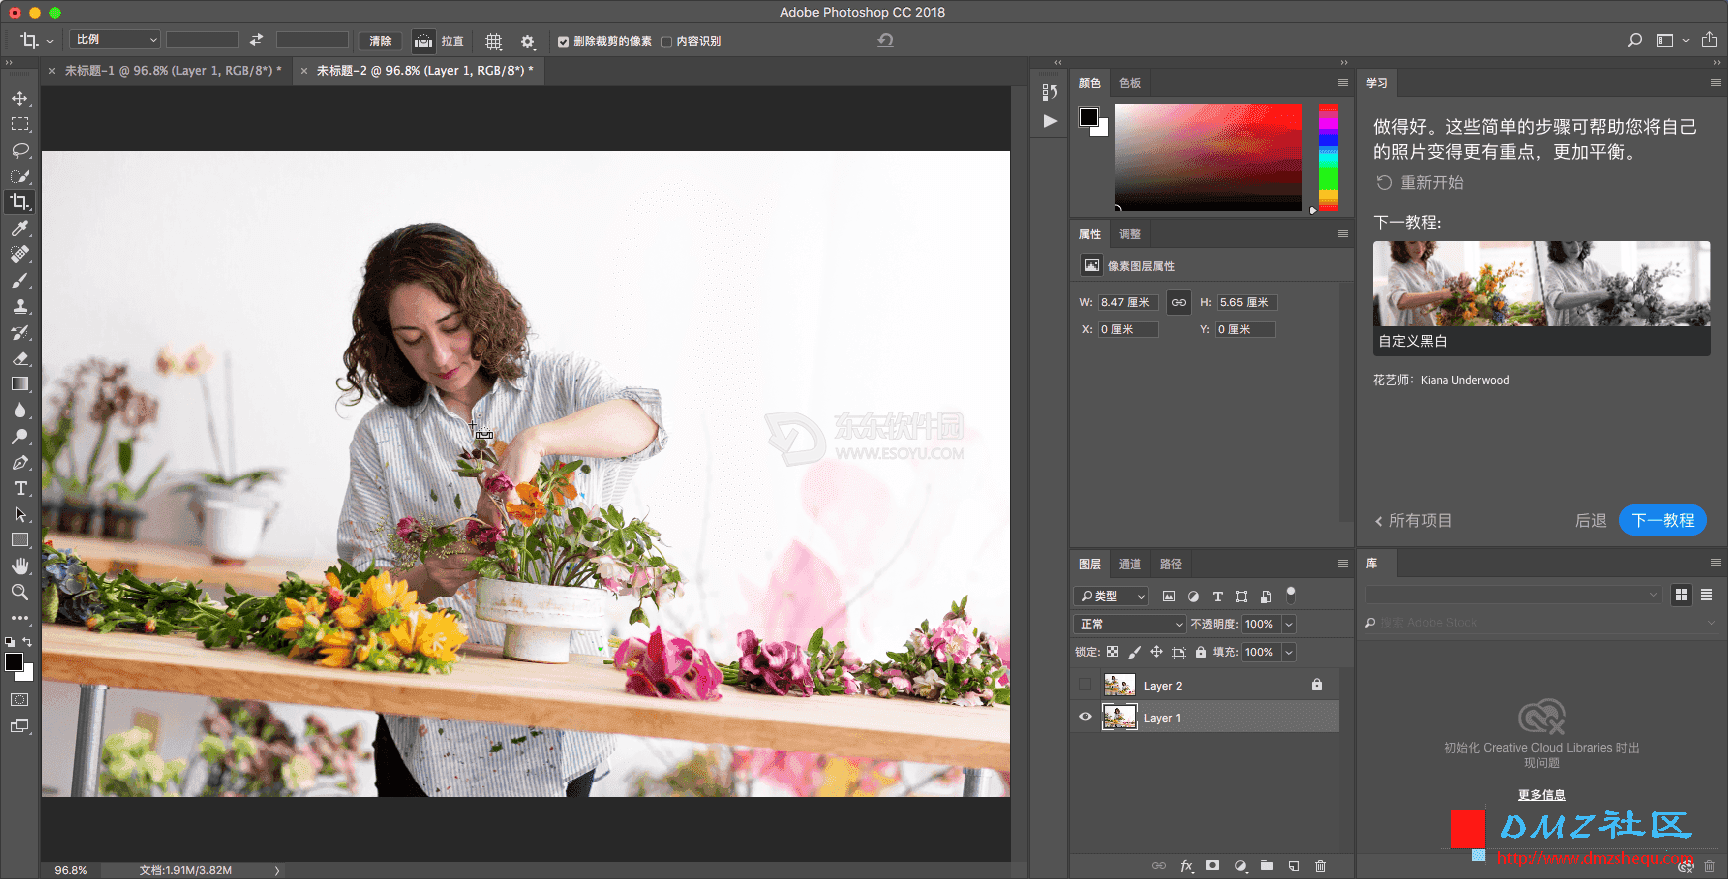The image size is (1728, 879).
Task: Toggle layer filtering switch on/off
Action: pos(1291,594)
